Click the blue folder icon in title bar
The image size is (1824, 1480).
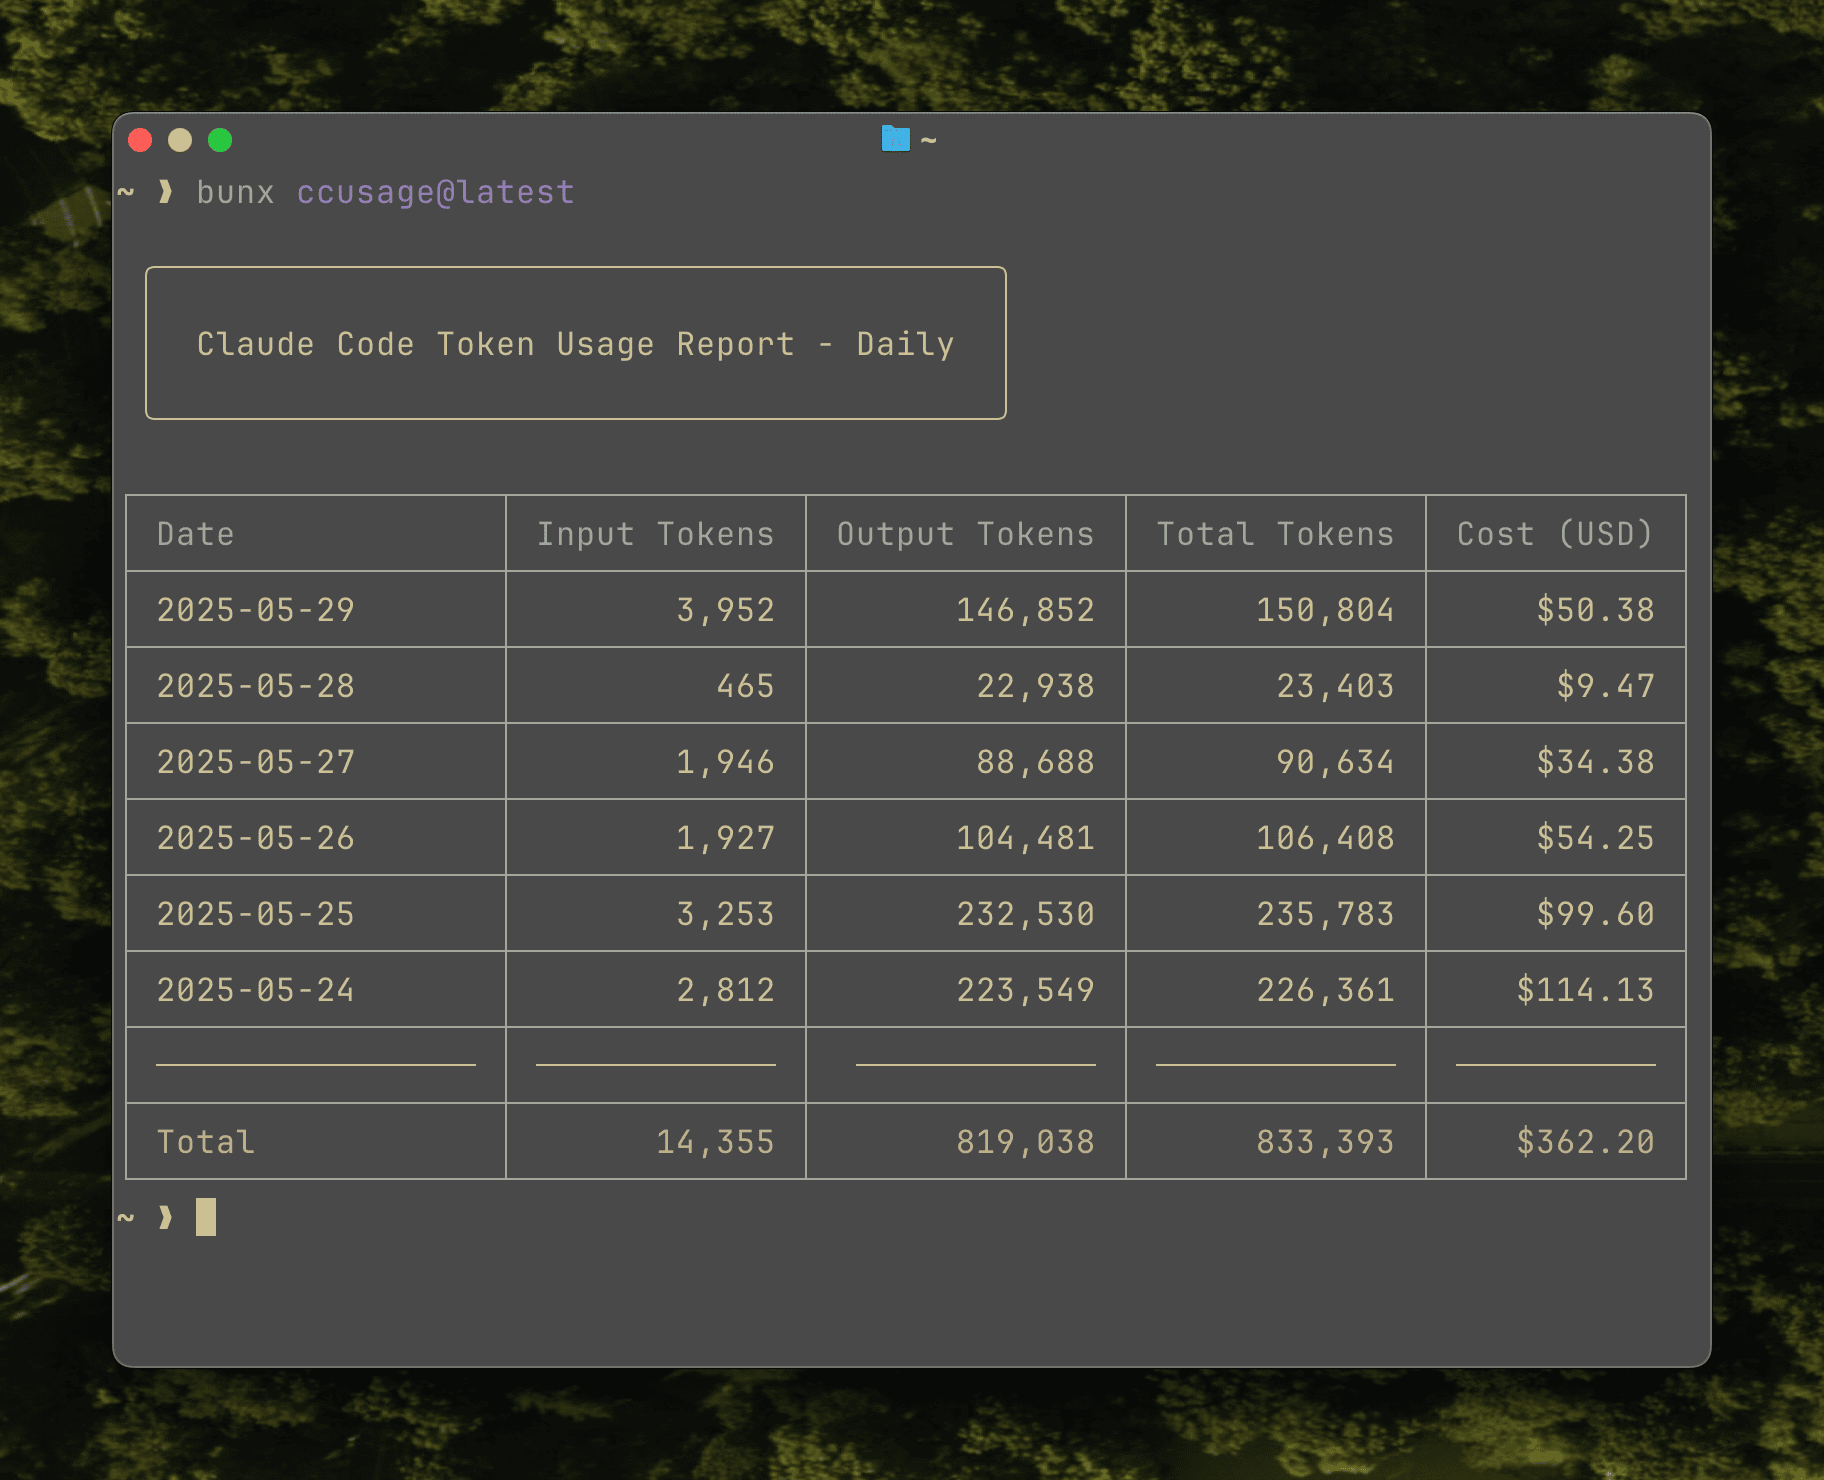tap(895, 139)
